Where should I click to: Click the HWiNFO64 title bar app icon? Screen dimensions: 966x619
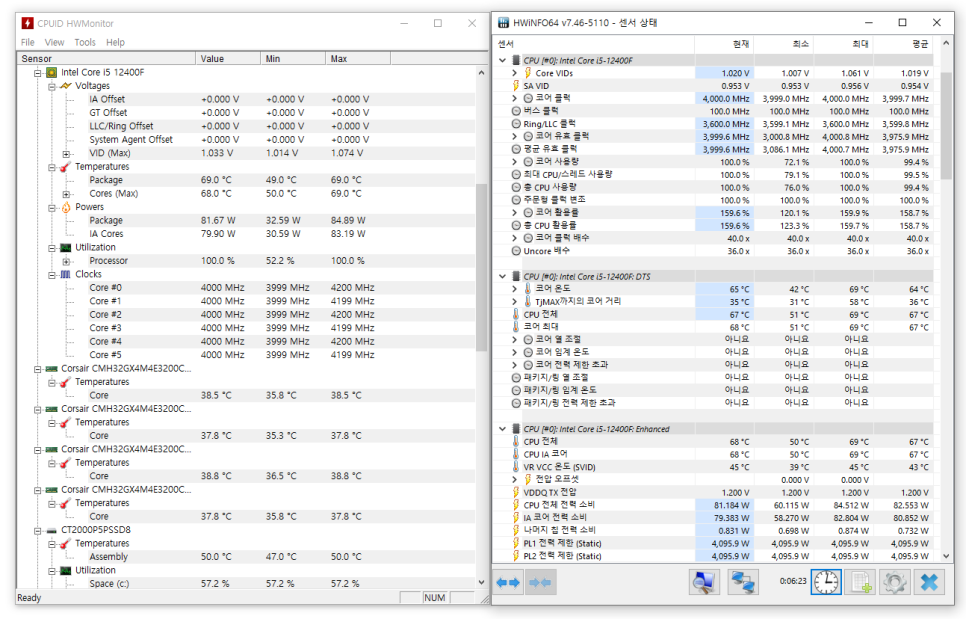(x=503, y=23)
